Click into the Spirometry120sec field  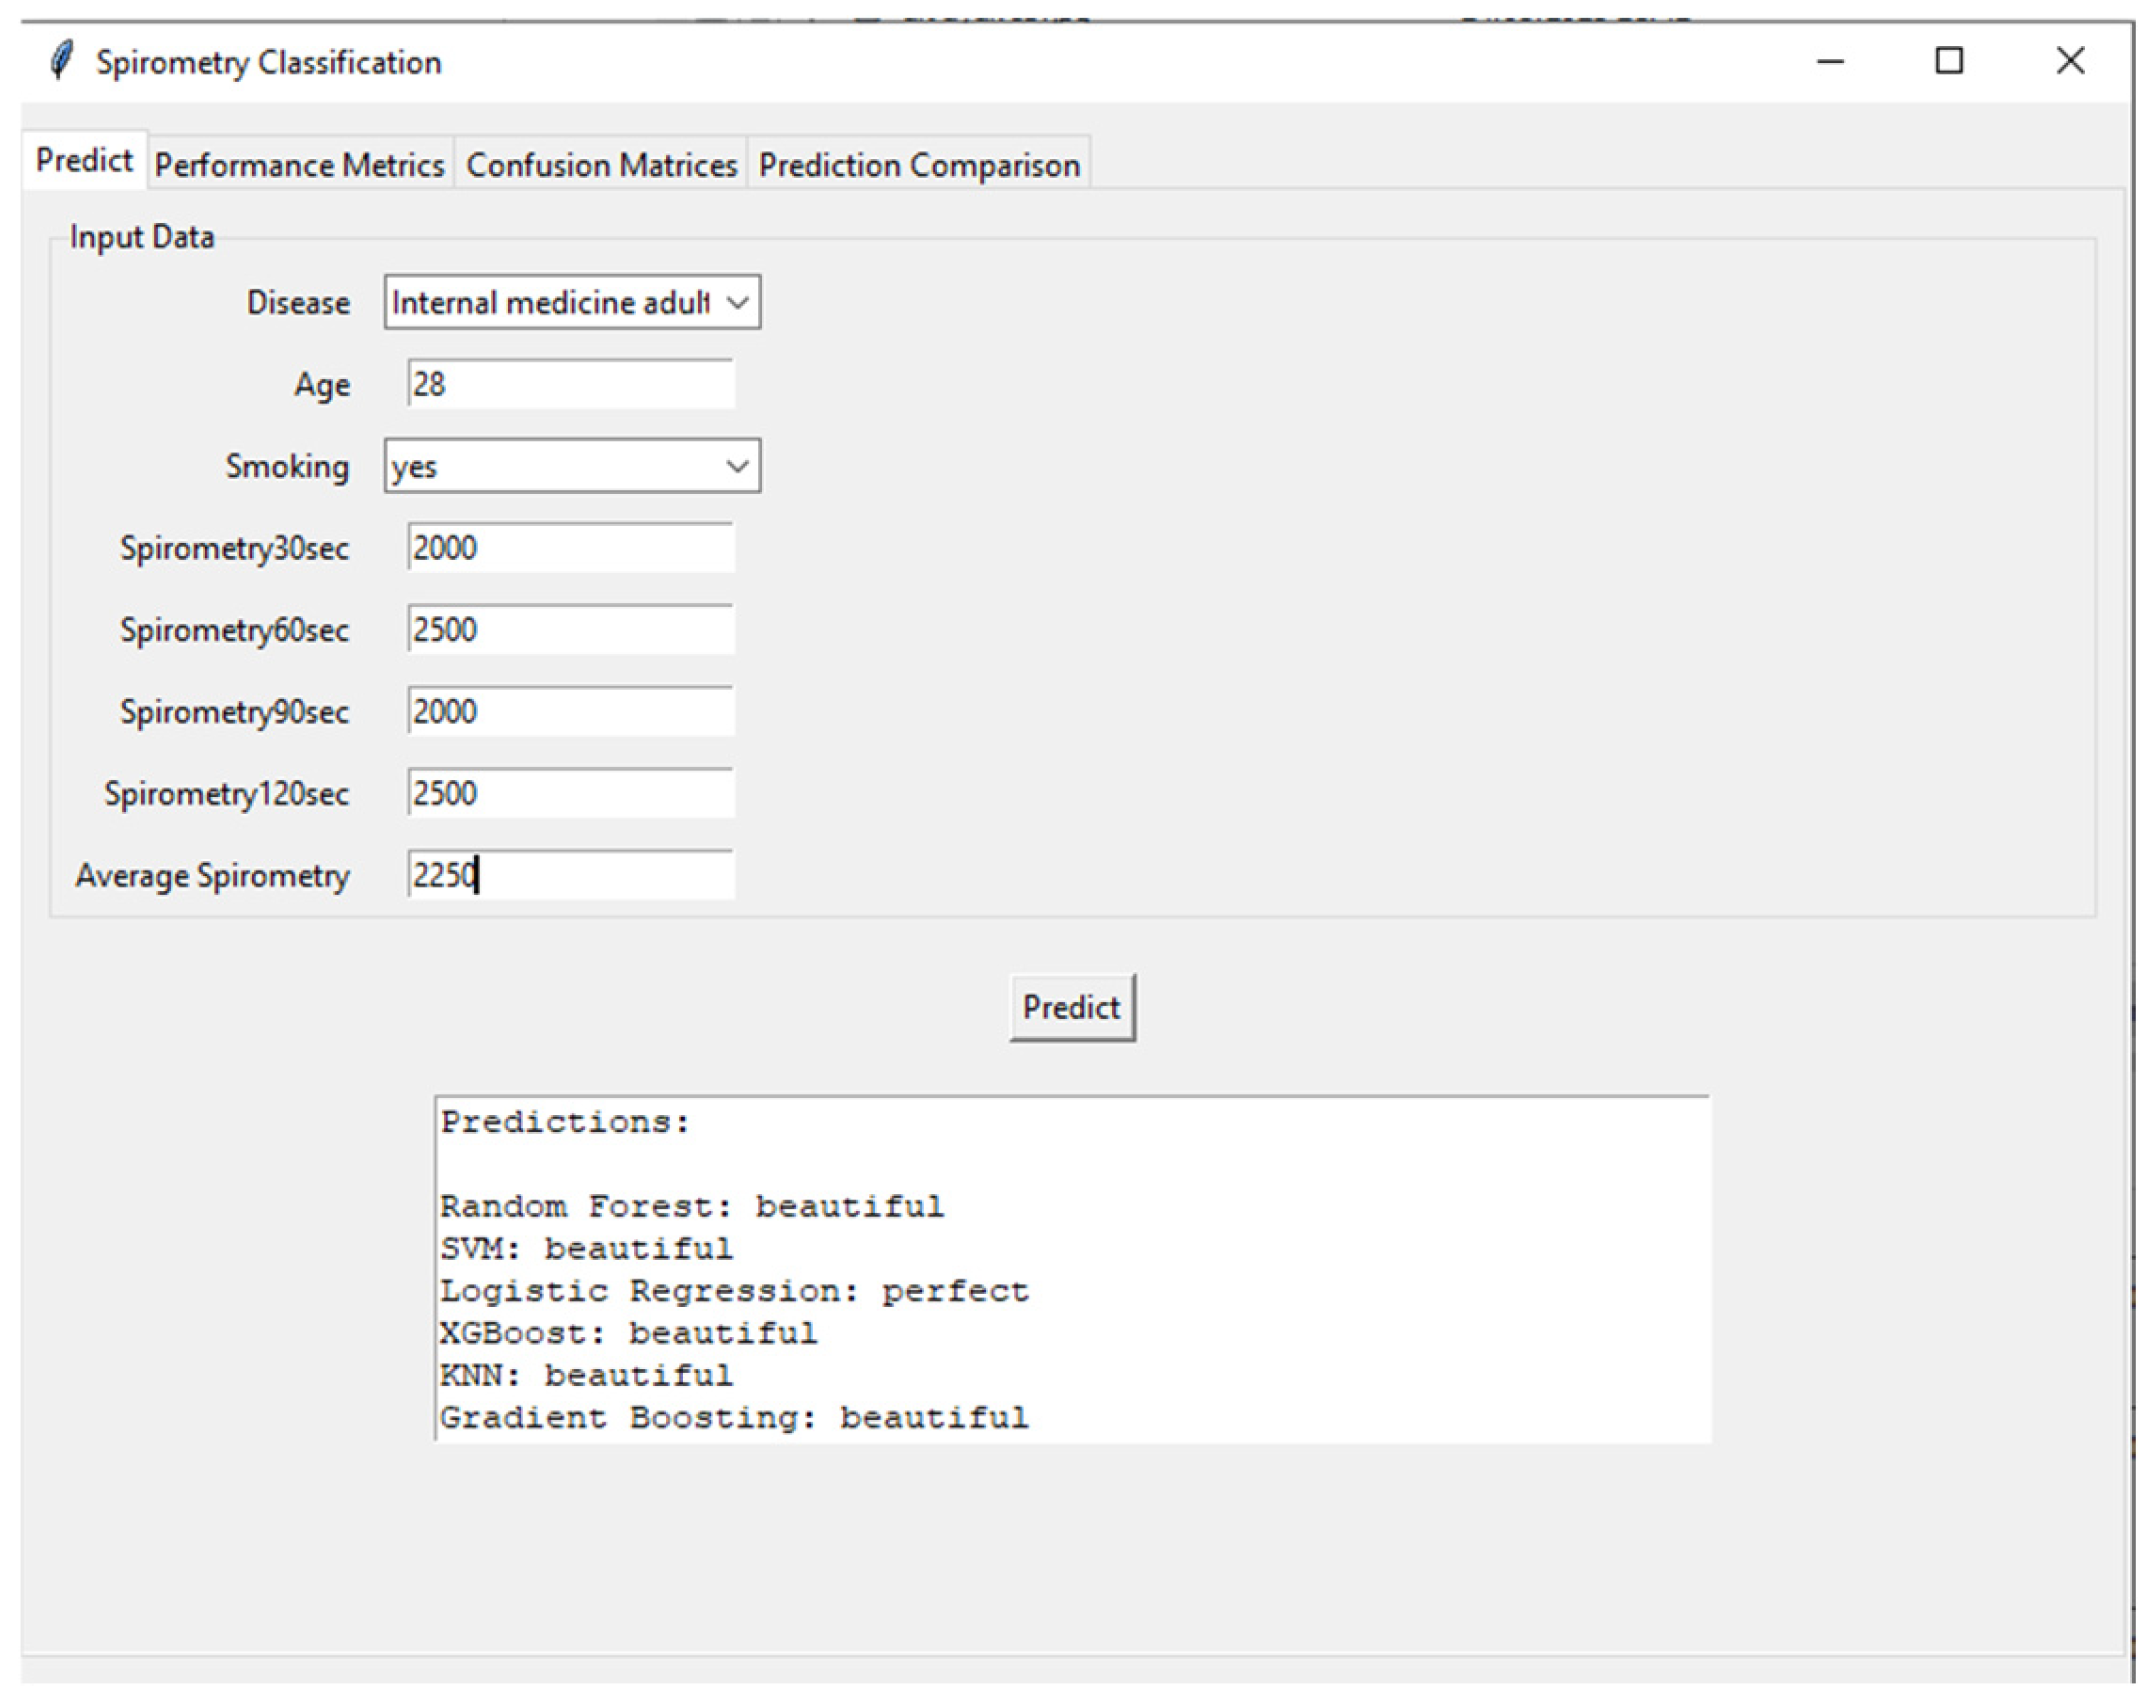(x=570, y=794)
